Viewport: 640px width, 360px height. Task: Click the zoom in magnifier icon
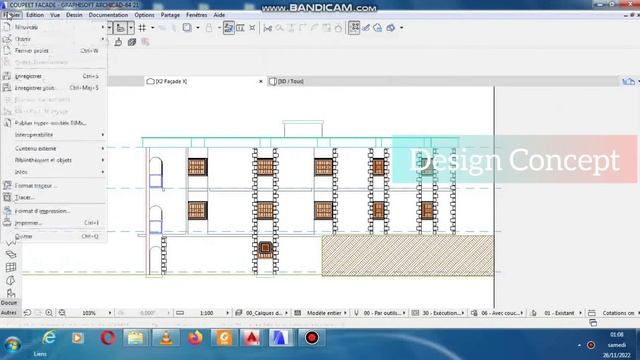[x=49, y=313]
